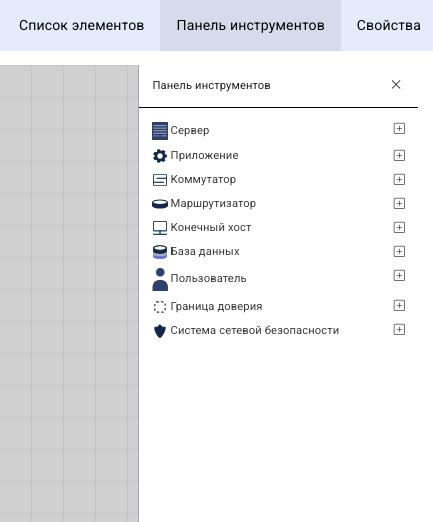433x522 pixels.
Task: Select the Сервер server icon
Action: 160,131
